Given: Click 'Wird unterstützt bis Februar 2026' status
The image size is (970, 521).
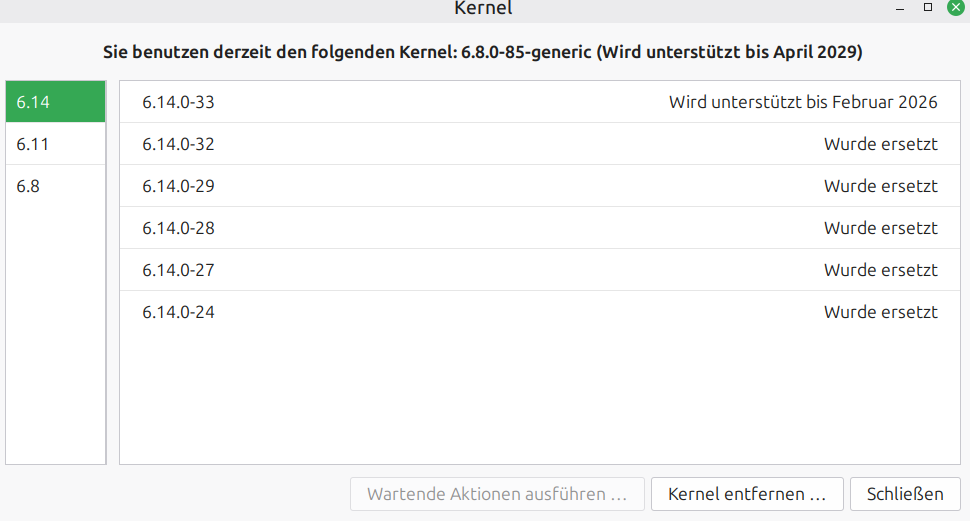Looking at the screenshot, I should (x=803, y=102).
